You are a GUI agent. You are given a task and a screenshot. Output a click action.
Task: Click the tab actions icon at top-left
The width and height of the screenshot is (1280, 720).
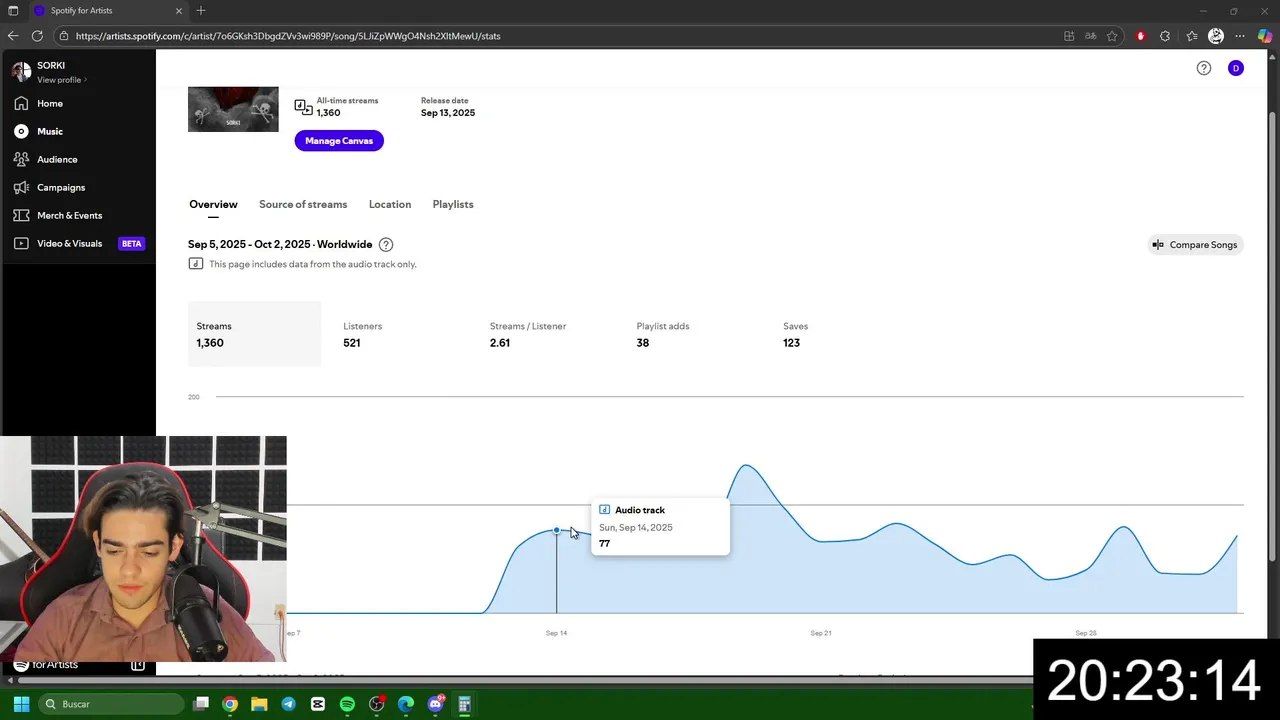(x=13, y=10)
